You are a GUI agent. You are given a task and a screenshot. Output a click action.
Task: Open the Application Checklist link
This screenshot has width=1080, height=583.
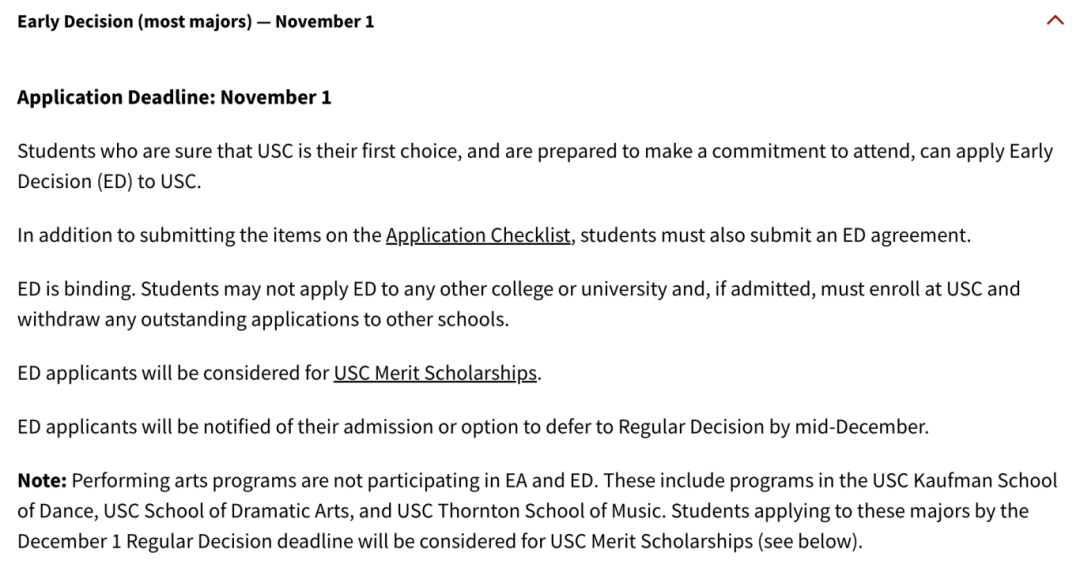click(x=478, y=236)
